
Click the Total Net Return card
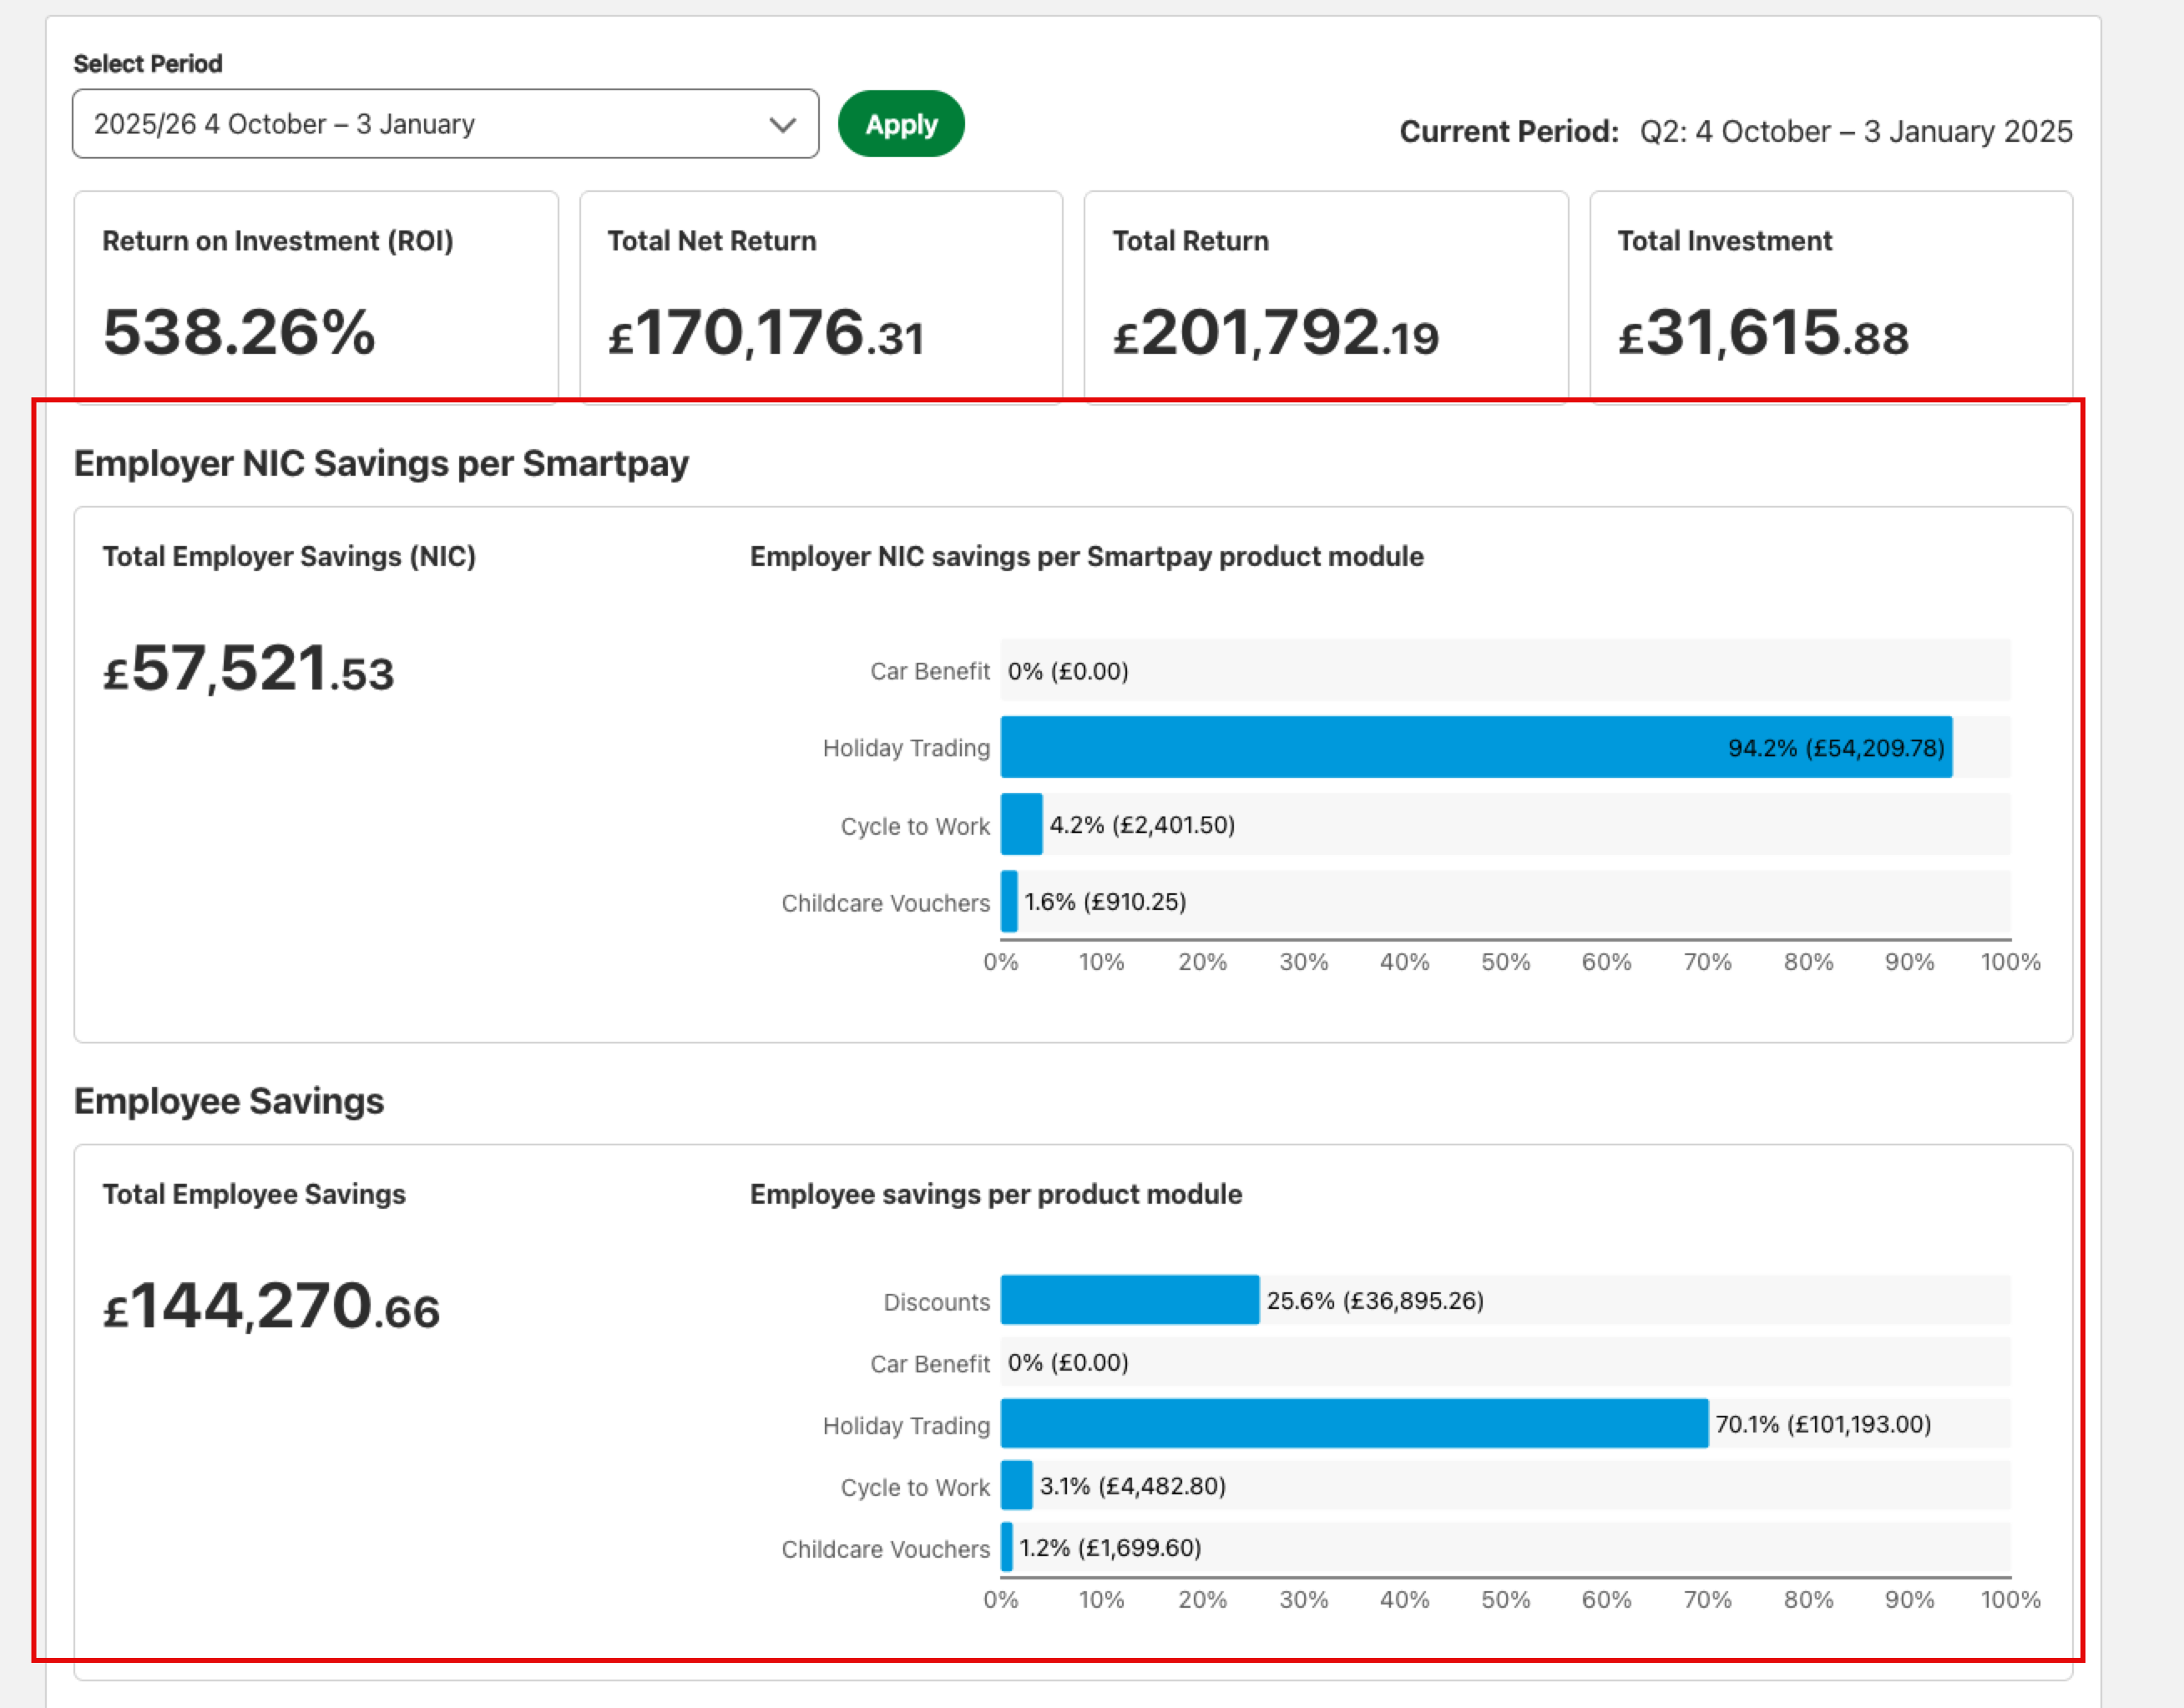(x=821, y=296)
